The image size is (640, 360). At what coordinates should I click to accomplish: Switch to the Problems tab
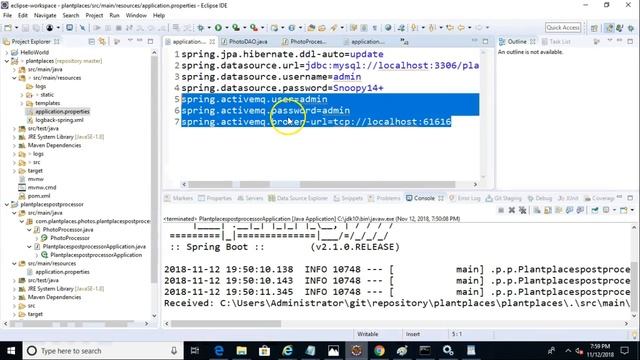(x=384, y=198)
